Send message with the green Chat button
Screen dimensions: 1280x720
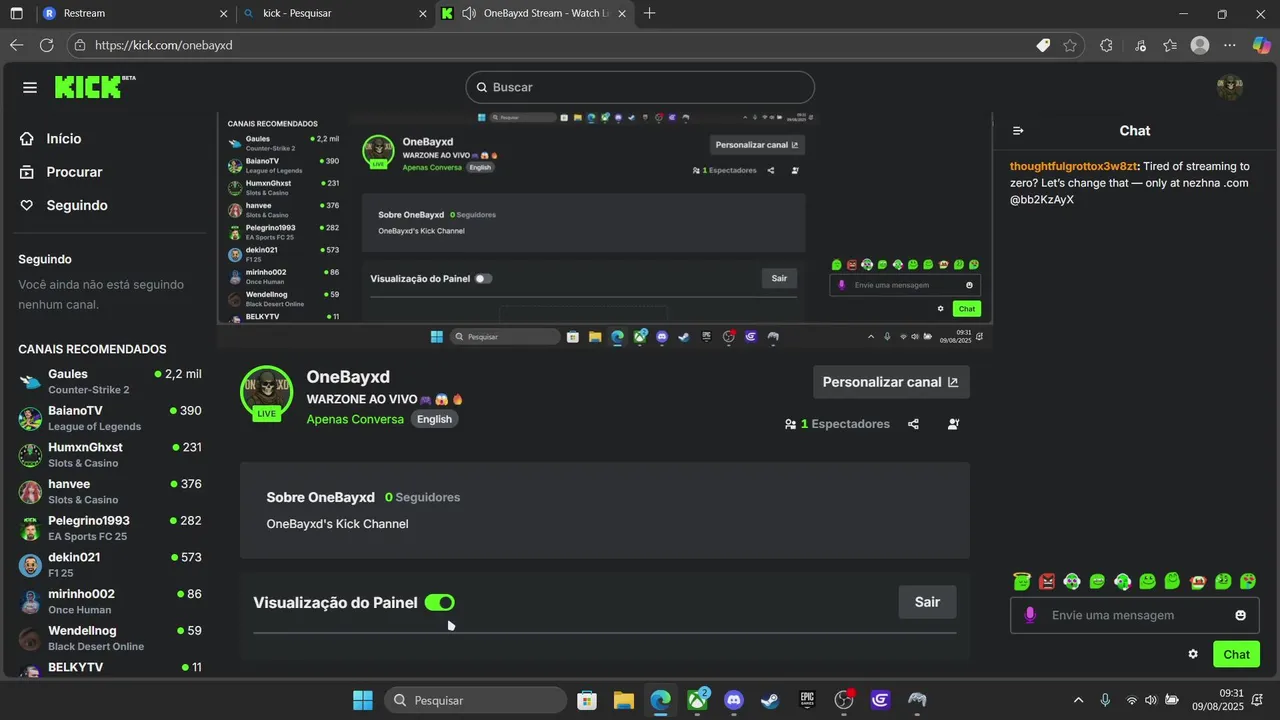1236,654
